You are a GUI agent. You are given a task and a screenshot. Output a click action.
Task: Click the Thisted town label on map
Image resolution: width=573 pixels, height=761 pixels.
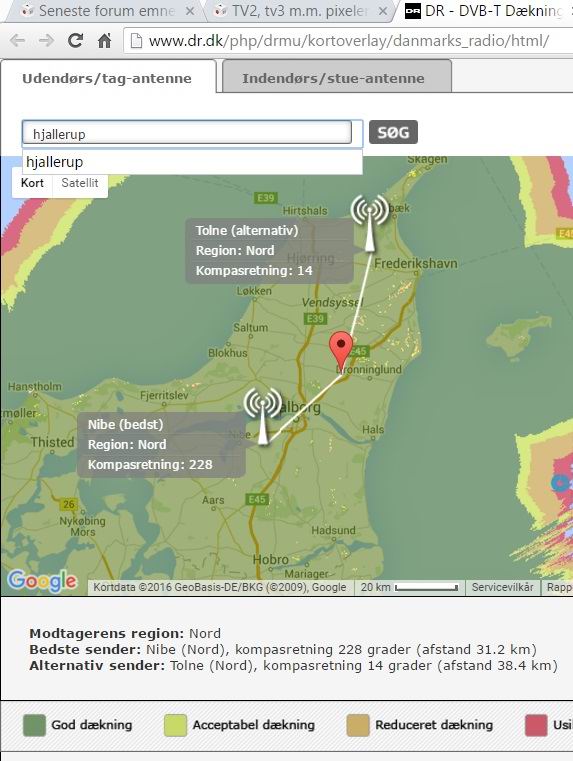point(52,442)
